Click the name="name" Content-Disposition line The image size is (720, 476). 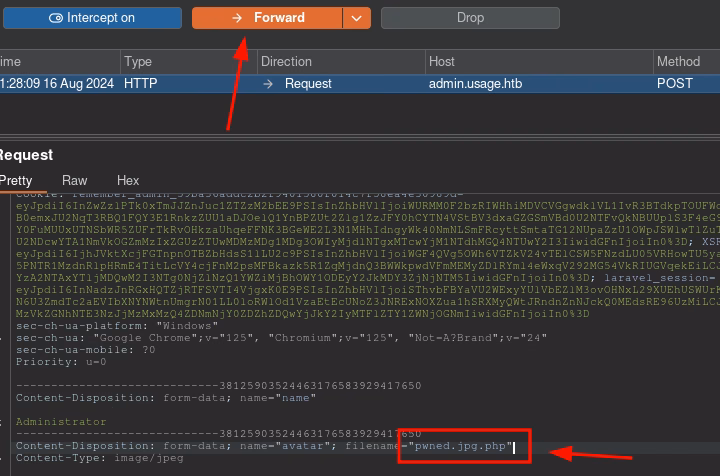166,398
